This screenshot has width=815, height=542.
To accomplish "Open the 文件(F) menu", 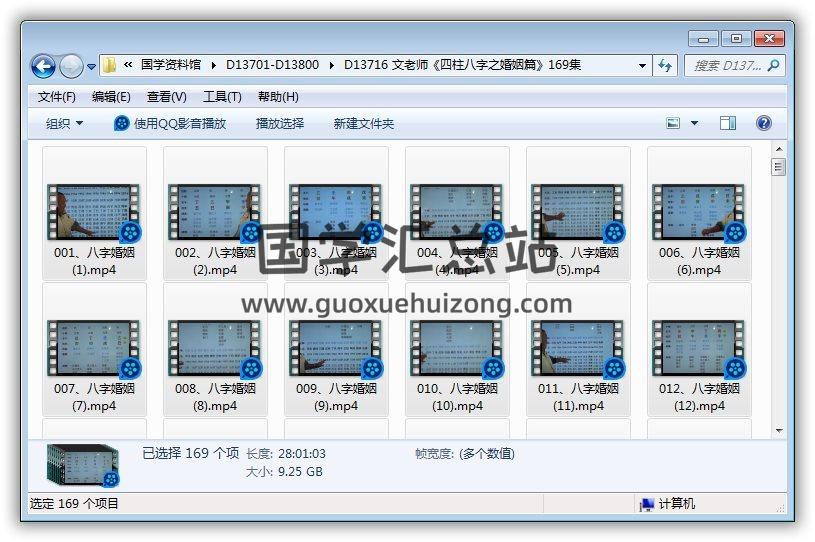I will (x=57, y=97).
